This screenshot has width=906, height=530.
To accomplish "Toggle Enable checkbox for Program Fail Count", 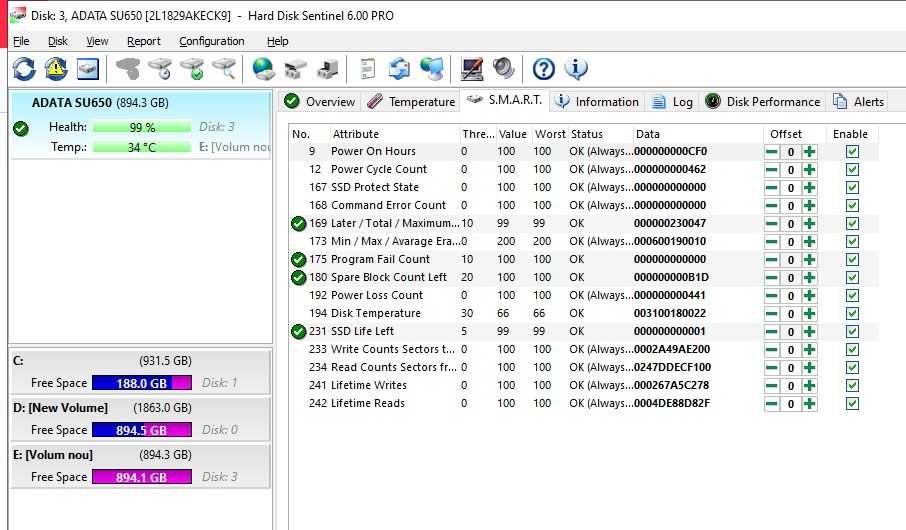I will 852,260.
